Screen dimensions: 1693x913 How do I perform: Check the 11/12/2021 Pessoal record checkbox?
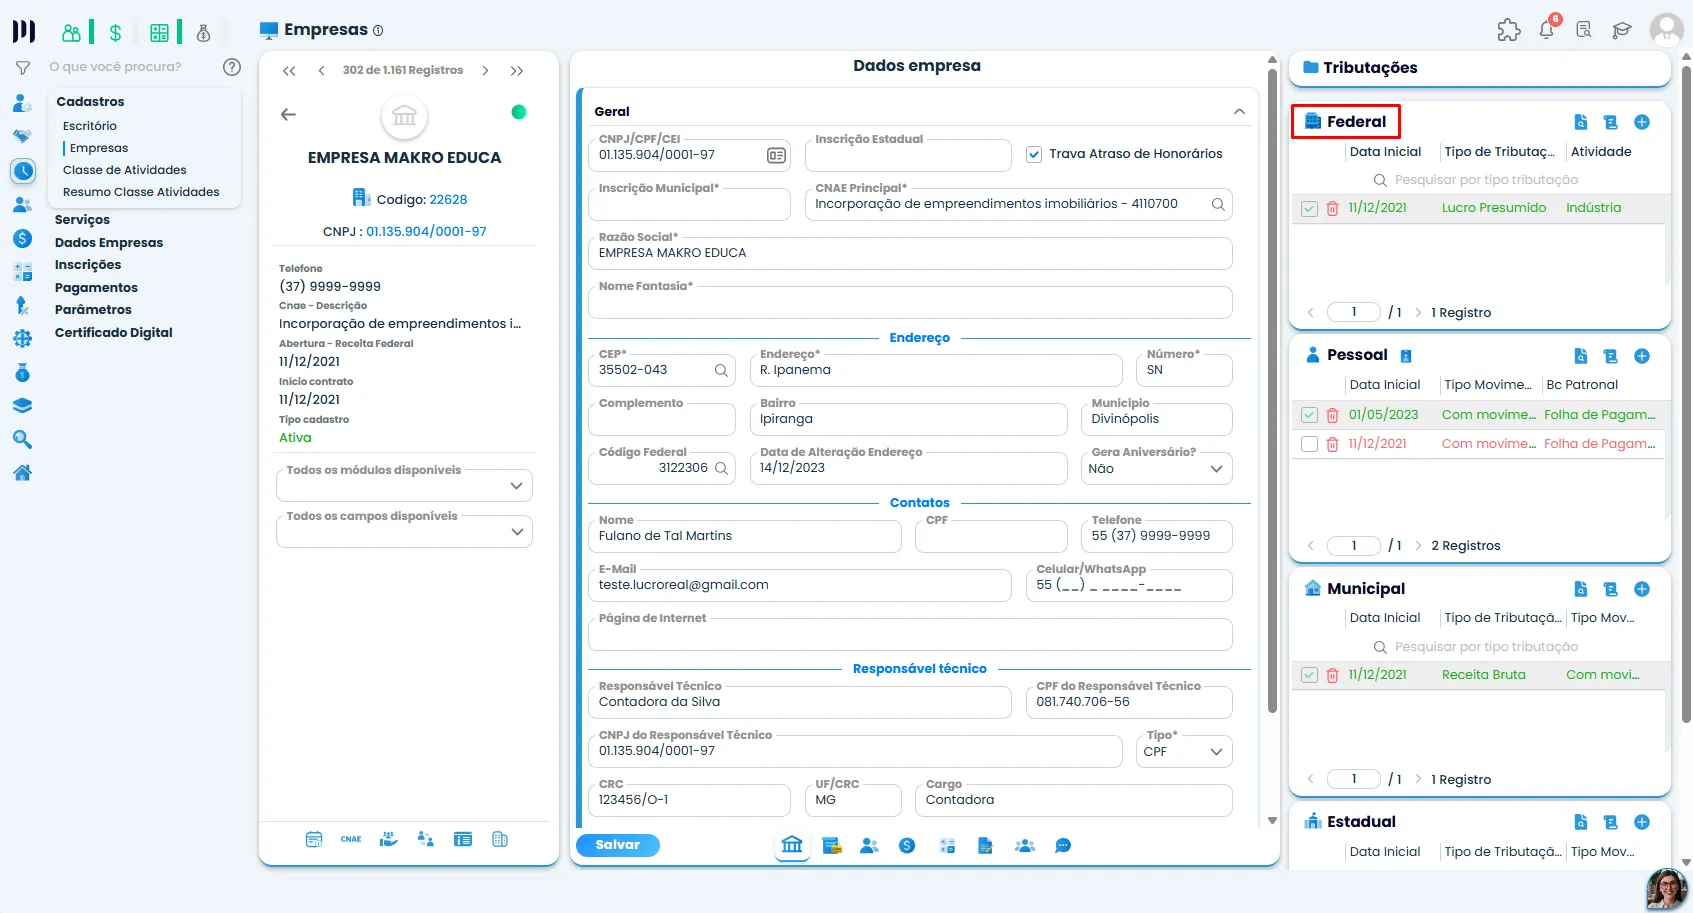[1309, 444]
